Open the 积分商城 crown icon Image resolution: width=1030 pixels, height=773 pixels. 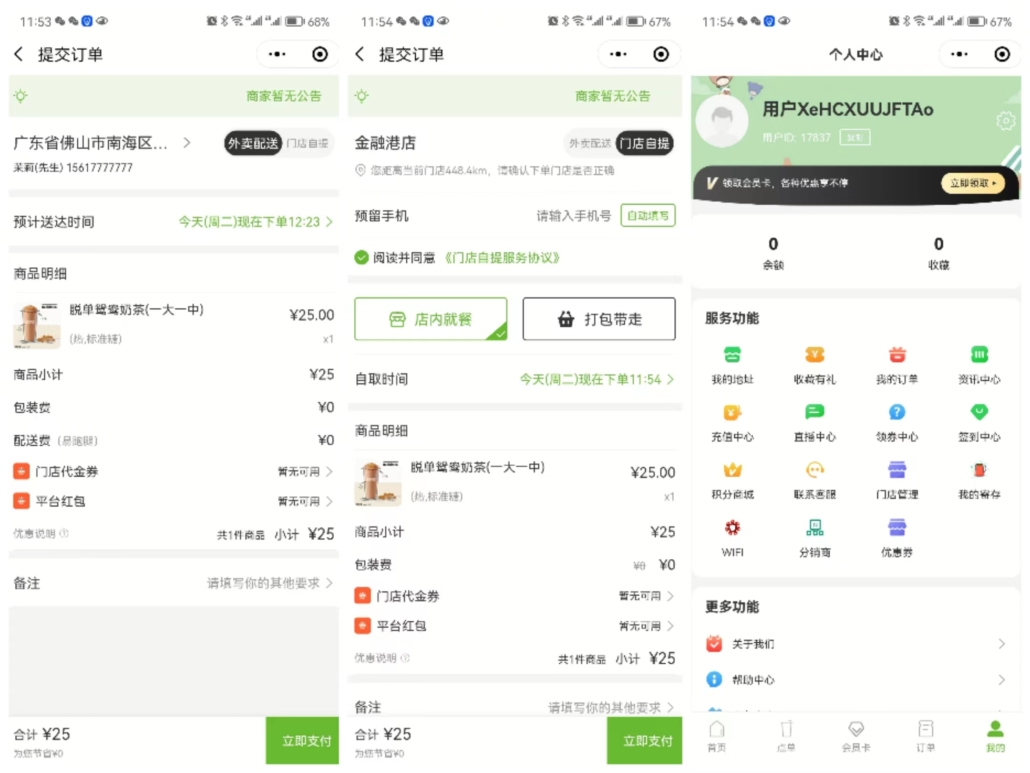click(732, 471)
